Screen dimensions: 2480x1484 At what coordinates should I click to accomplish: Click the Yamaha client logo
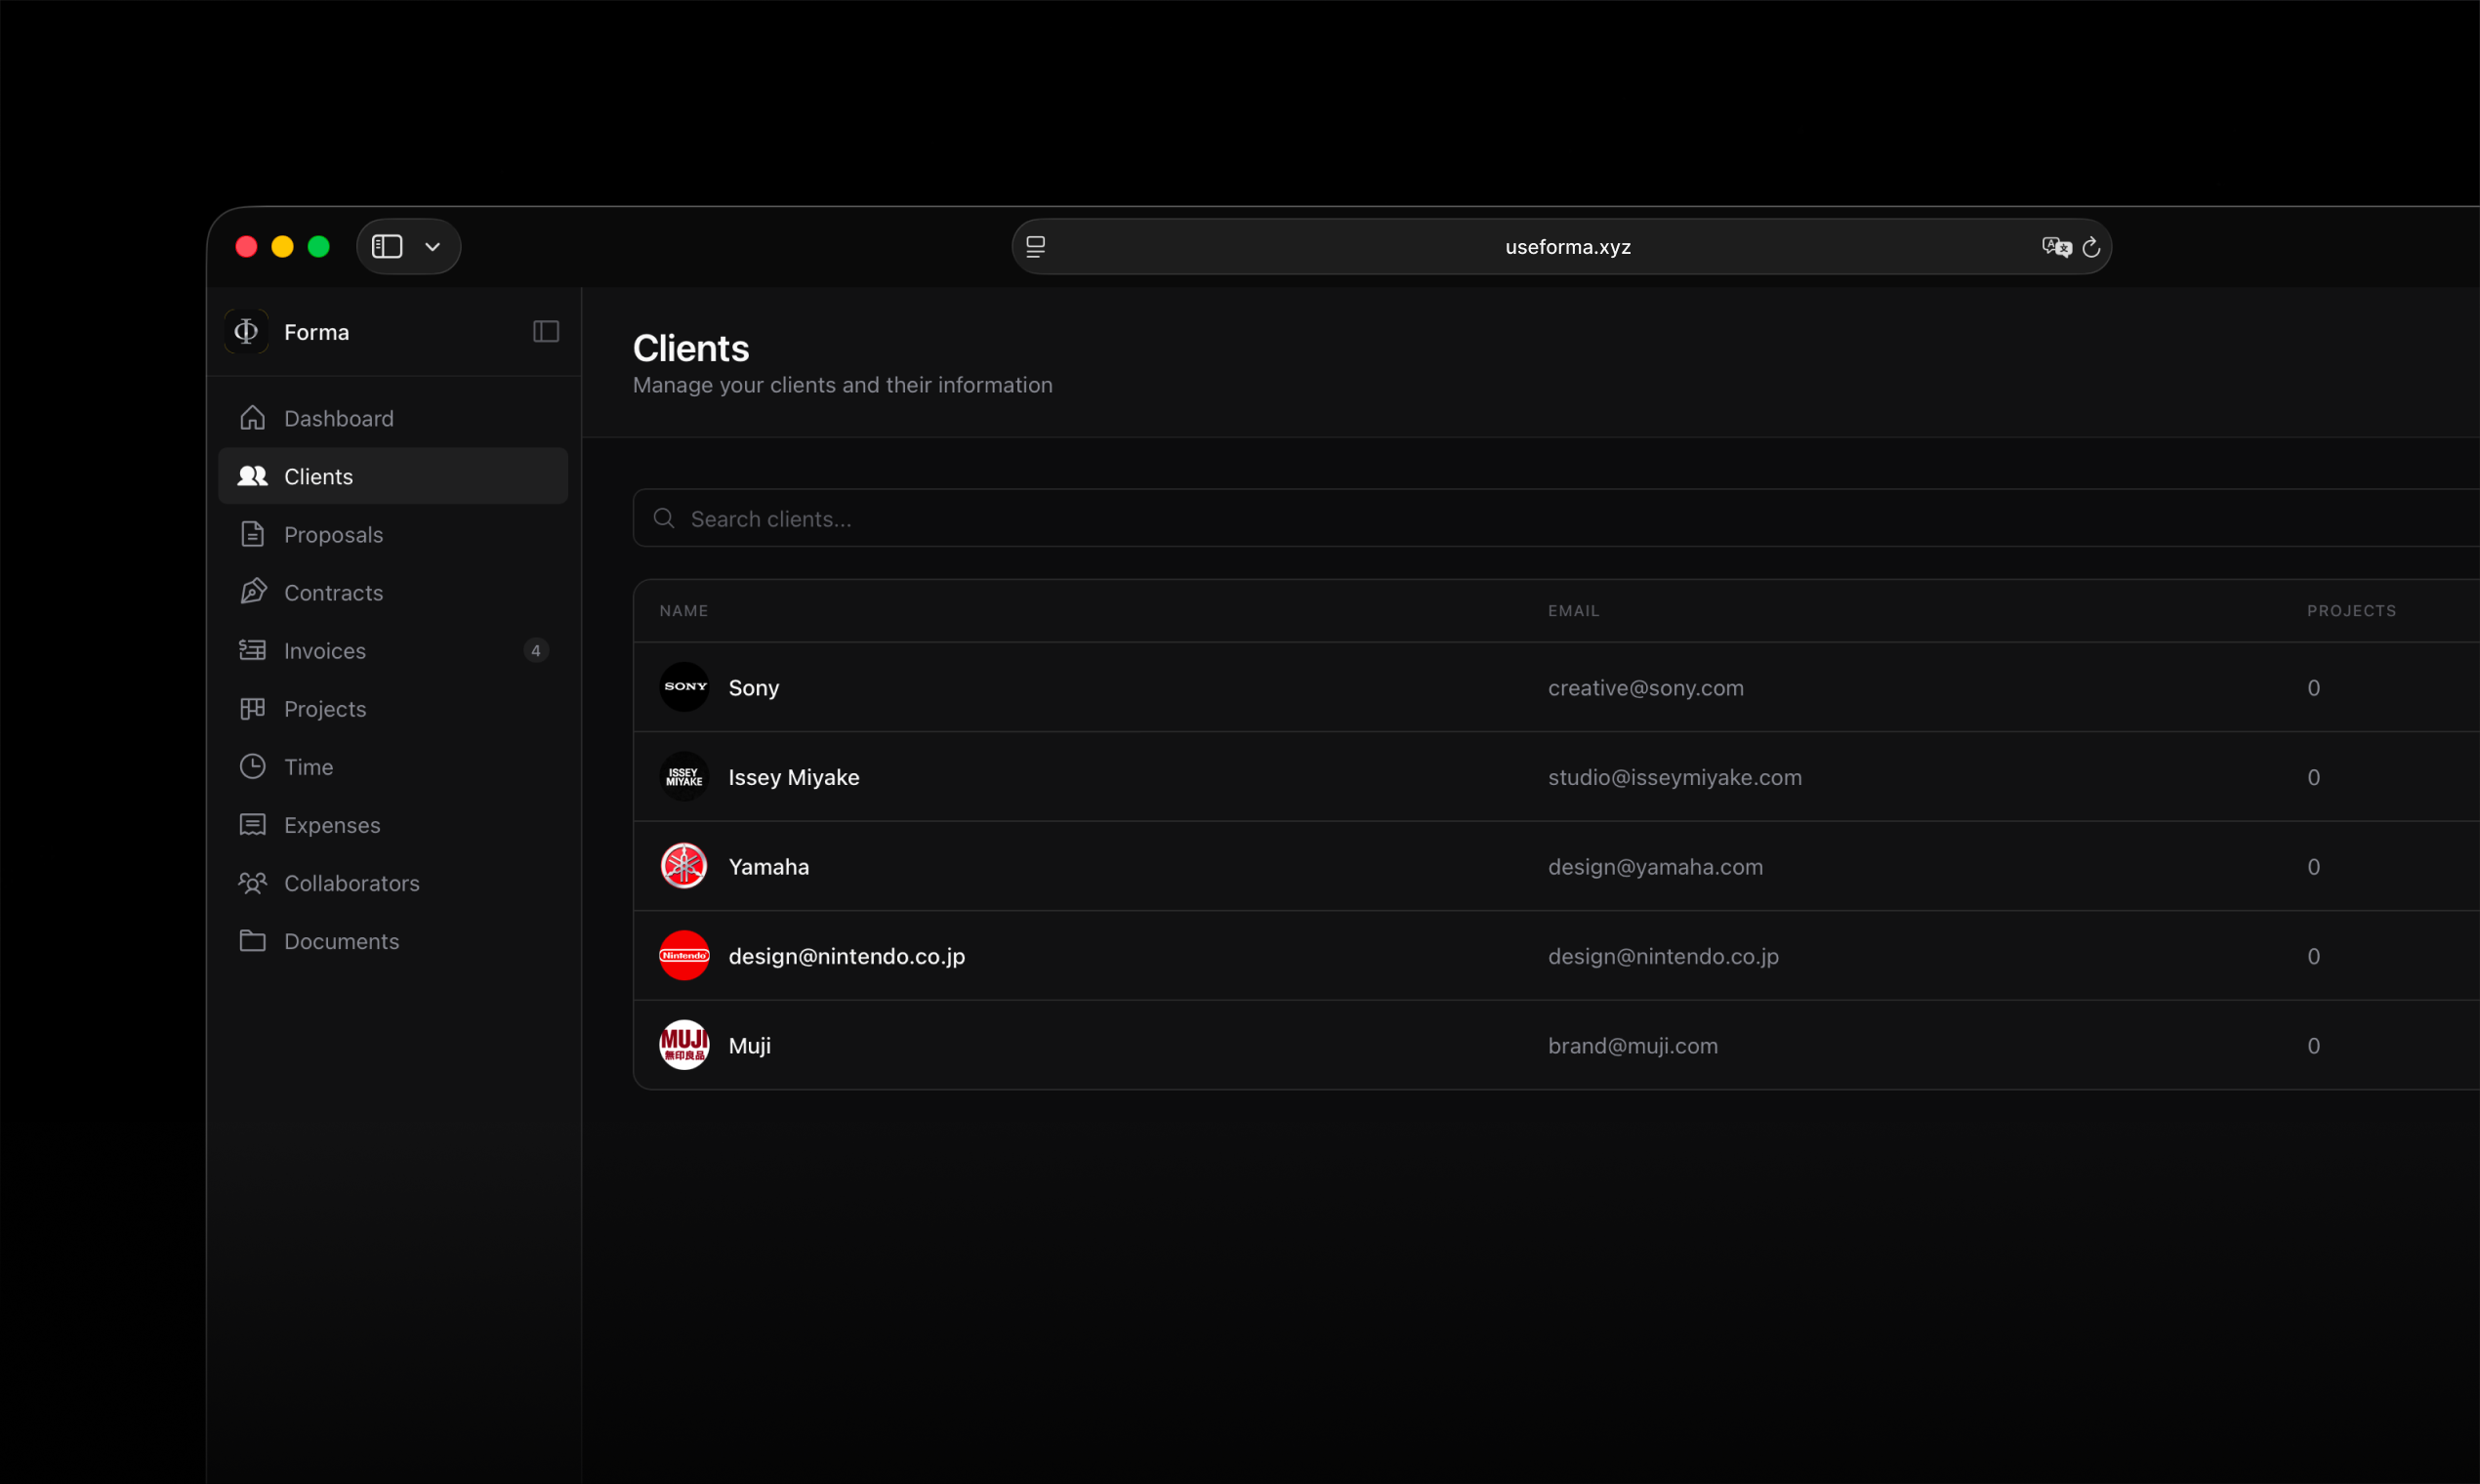(x=684, y=866)
